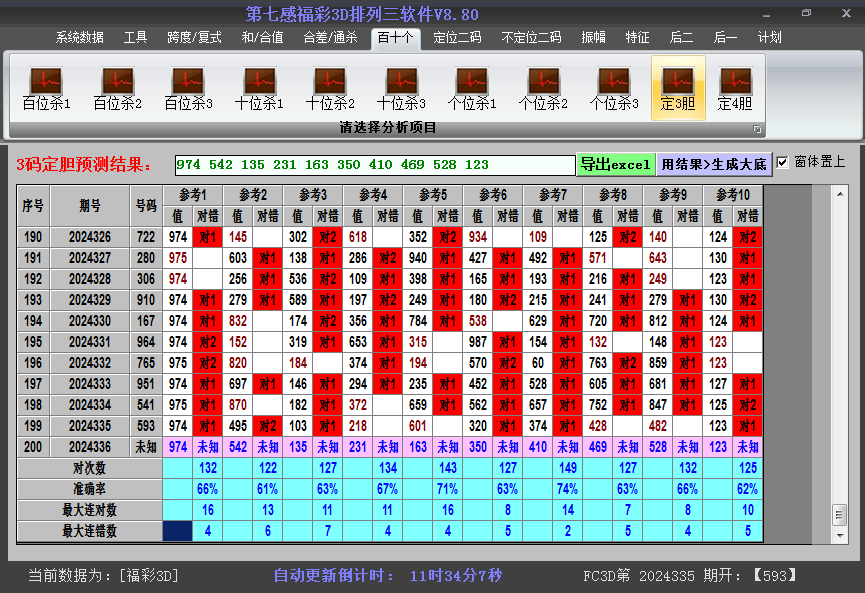Click the 期号 column header
Image resolution: width=865 pixels, height=593 pixels.
tap(90, 206)
